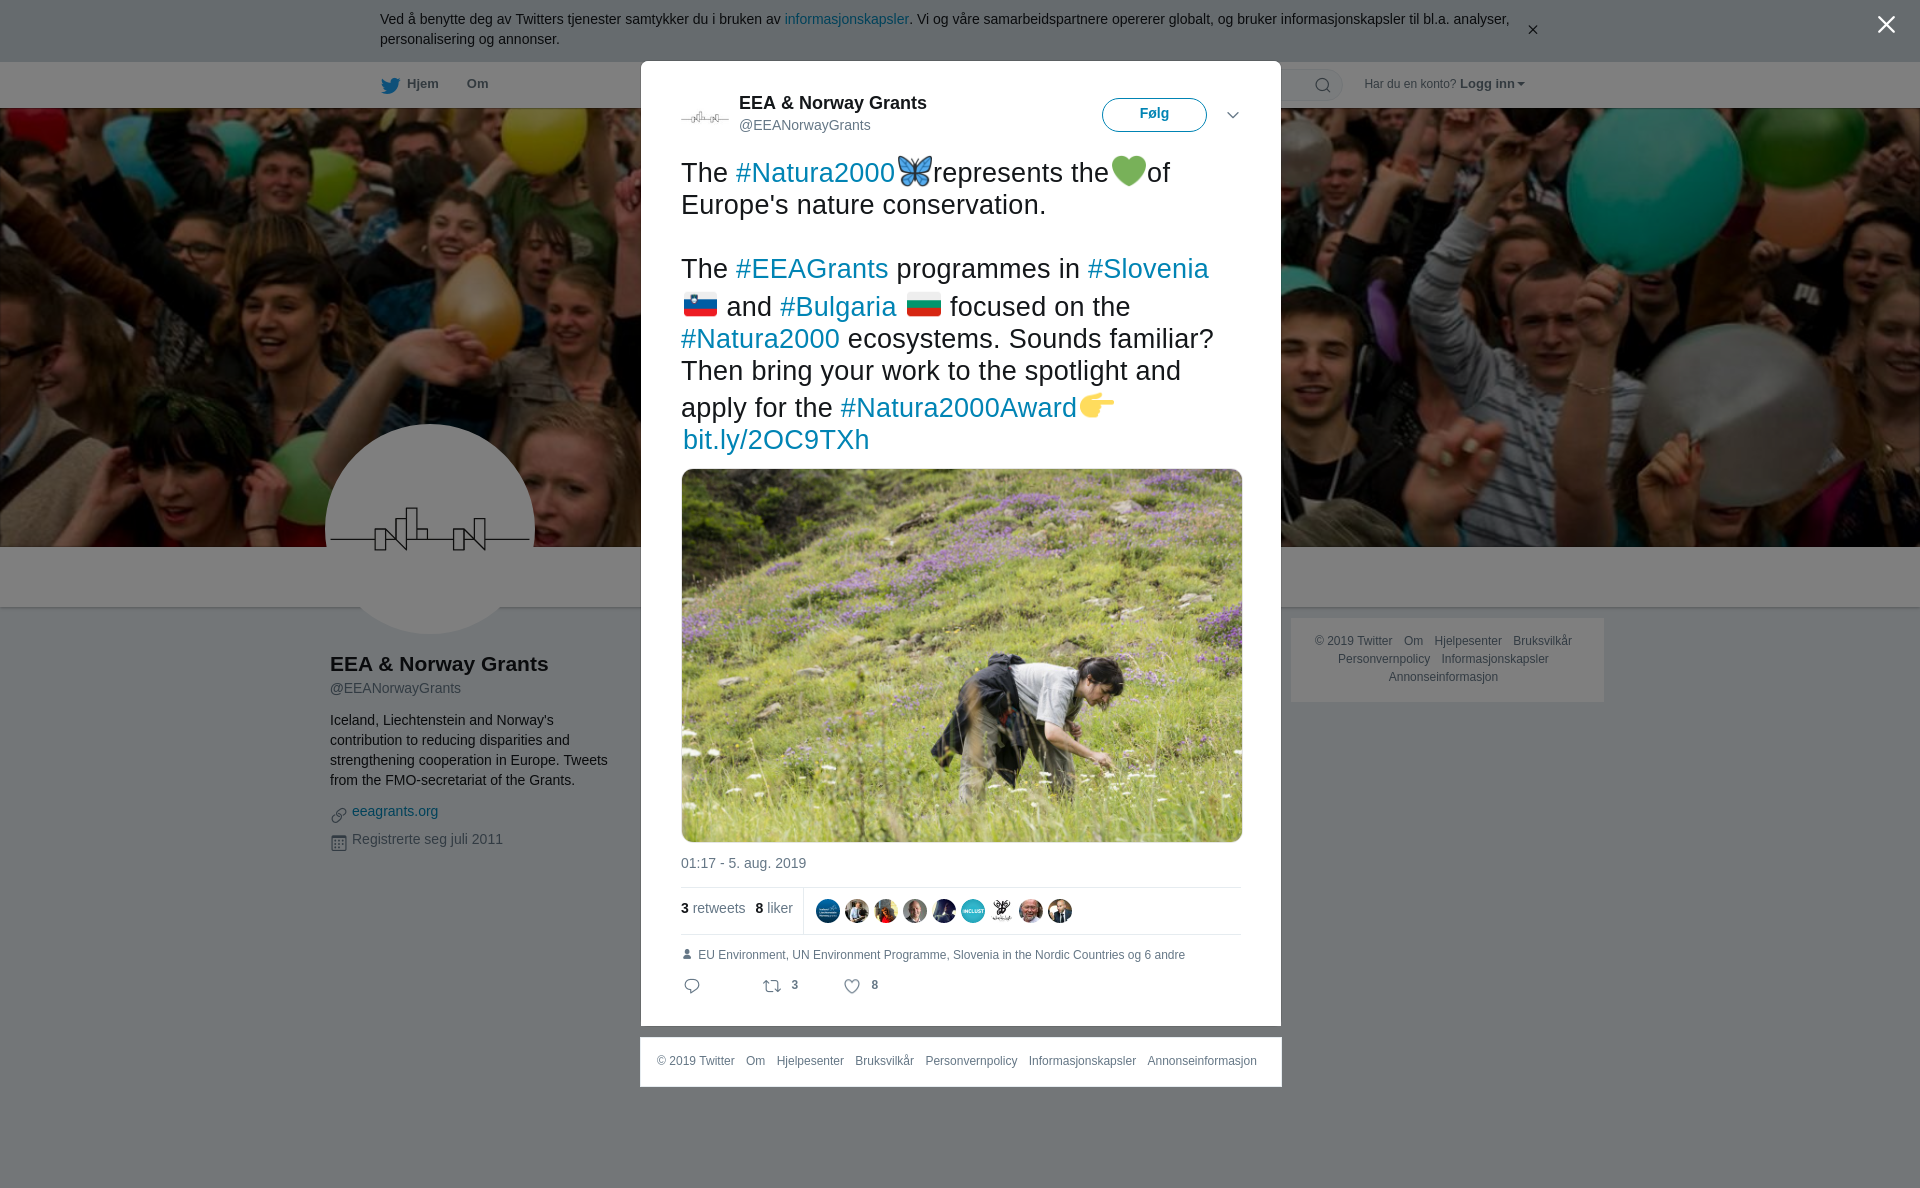Open the bit.ly/2OC9TXh link
The height and width of the screenshot is (1188, 1920).
tap(776, 440)
